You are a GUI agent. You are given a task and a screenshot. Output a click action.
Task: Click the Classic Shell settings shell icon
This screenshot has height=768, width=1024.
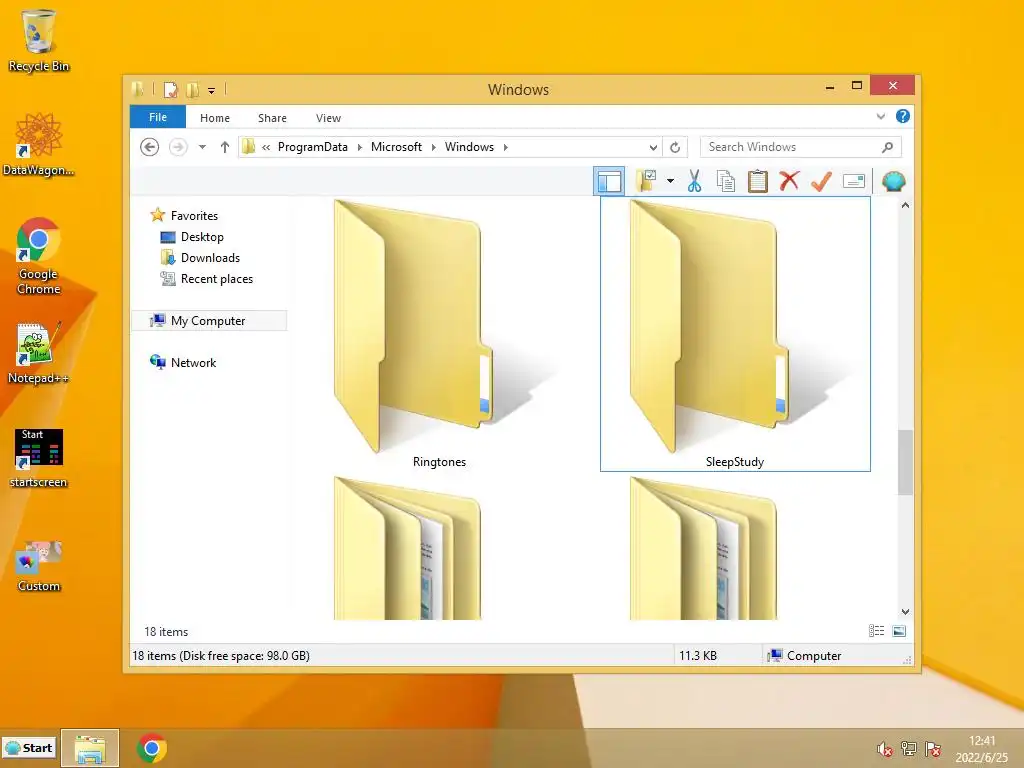[x=893, y=181]
